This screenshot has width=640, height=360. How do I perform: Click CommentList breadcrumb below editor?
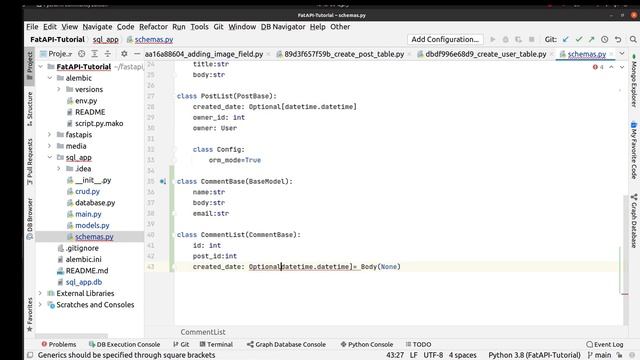click(203, 332)
